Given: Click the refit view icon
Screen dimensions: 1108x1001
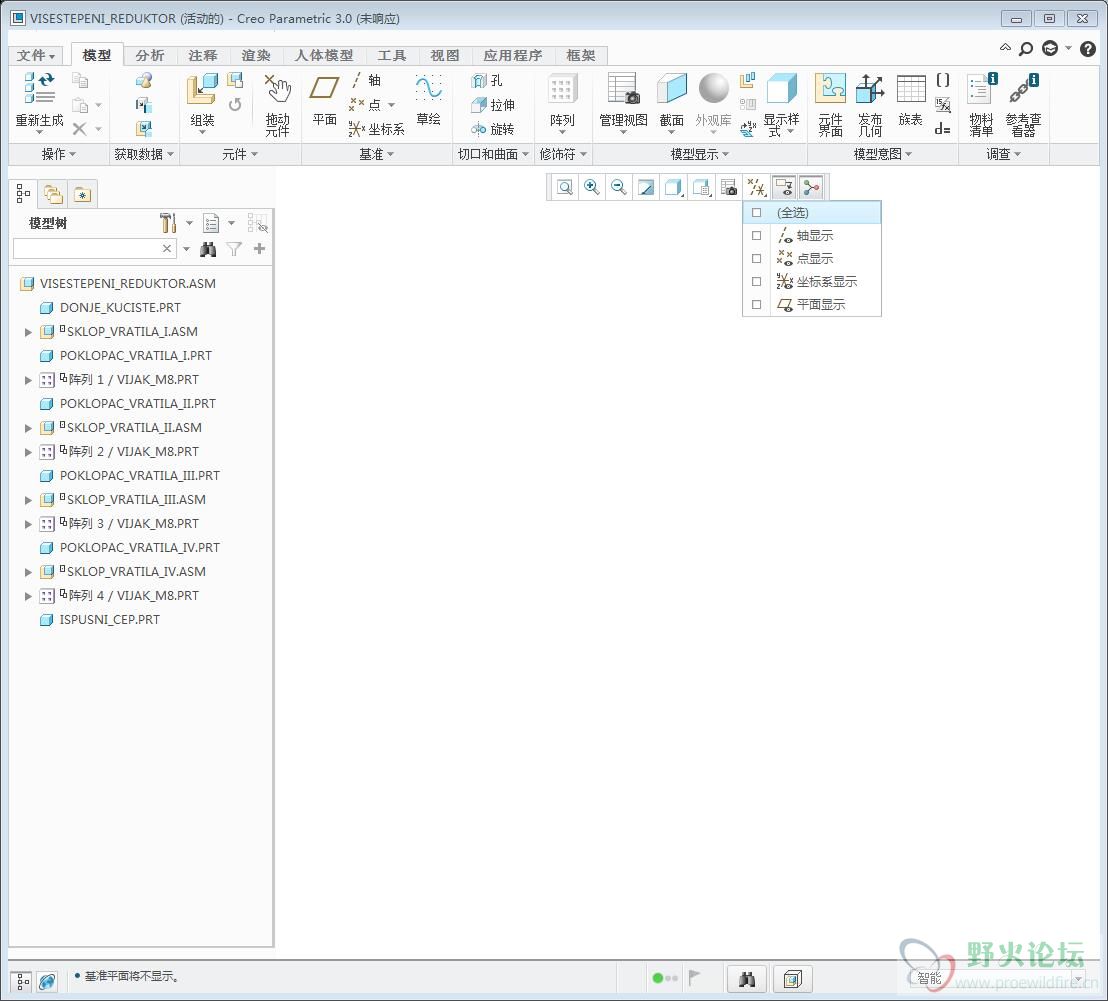Looking at the screenshot, I should point(565,187).
